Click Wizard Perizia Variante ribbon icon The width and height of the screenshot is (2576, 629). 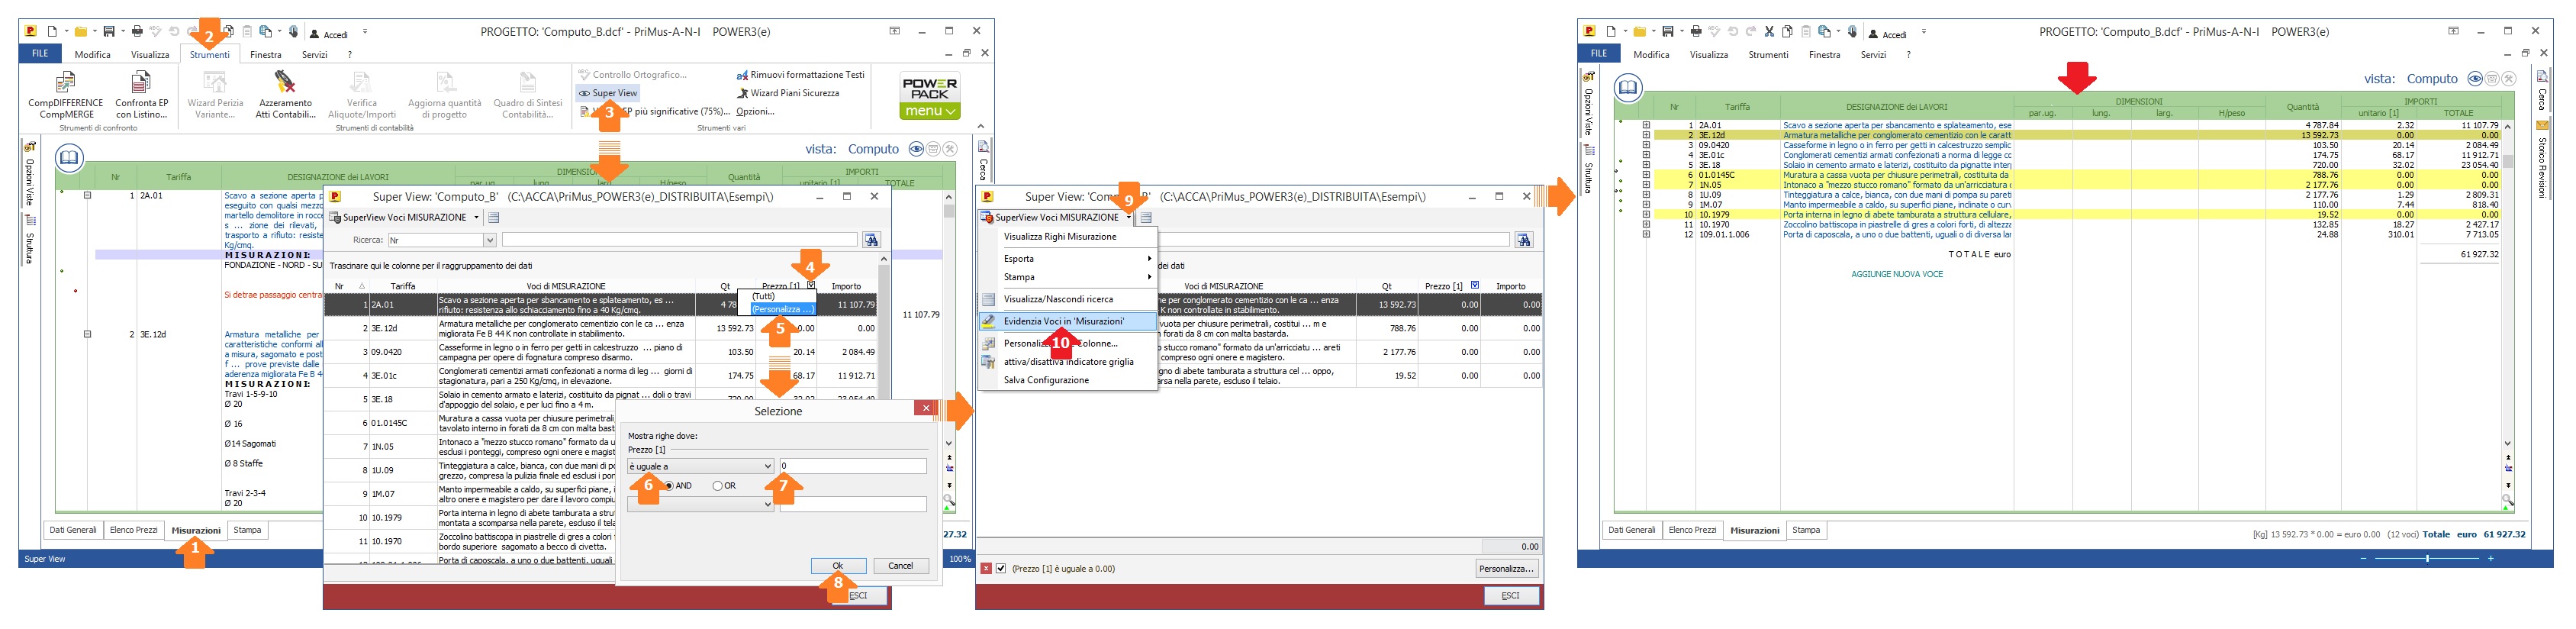pos(215,96)
